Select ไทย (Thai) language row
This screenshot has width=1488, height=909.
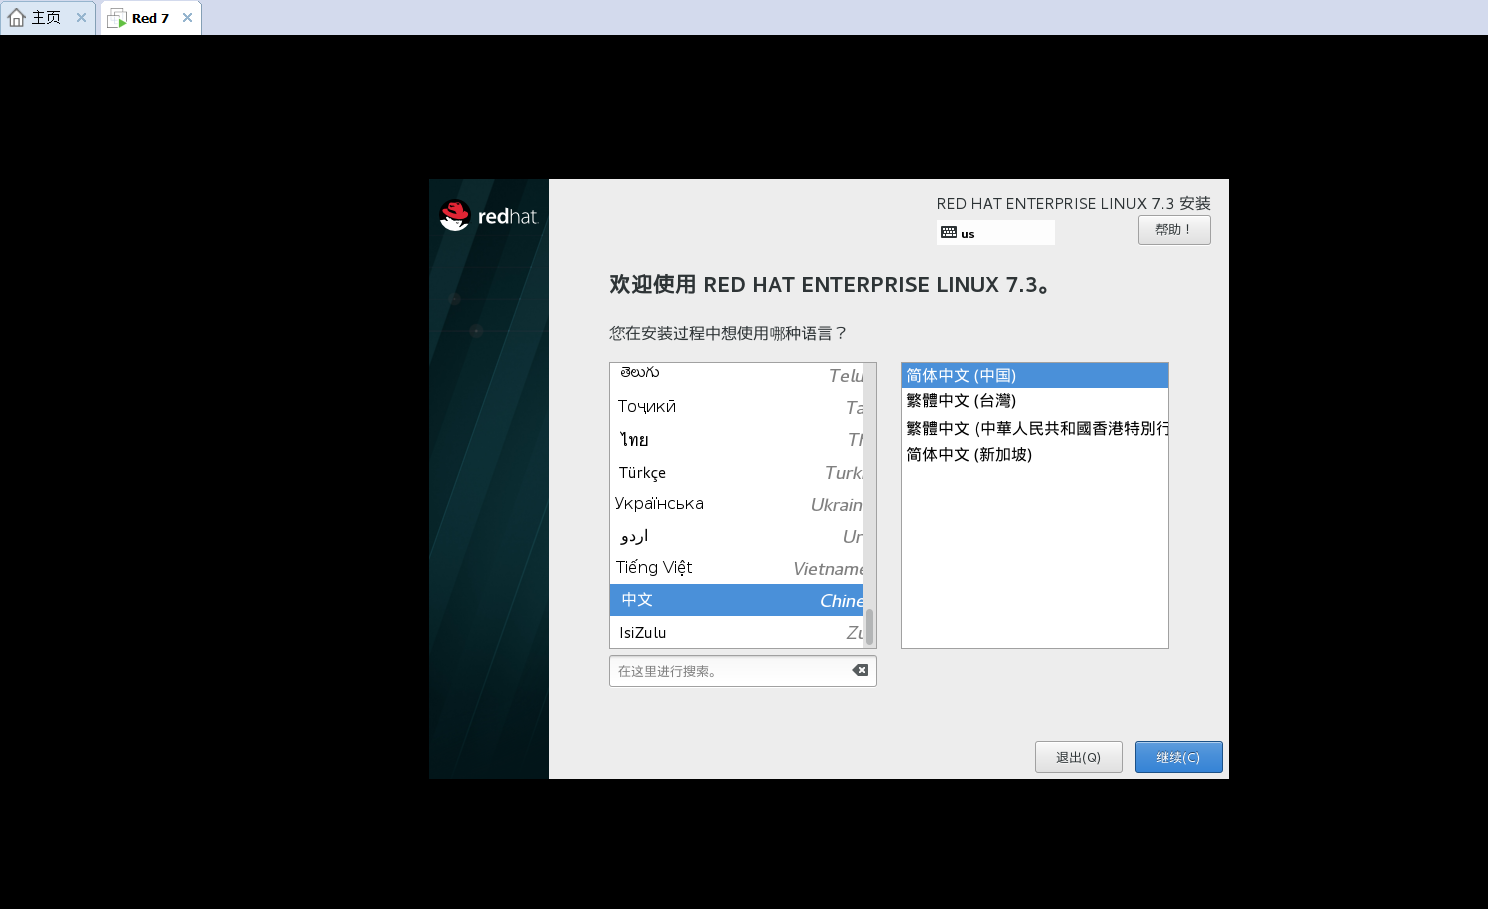(x=737, y=439)
